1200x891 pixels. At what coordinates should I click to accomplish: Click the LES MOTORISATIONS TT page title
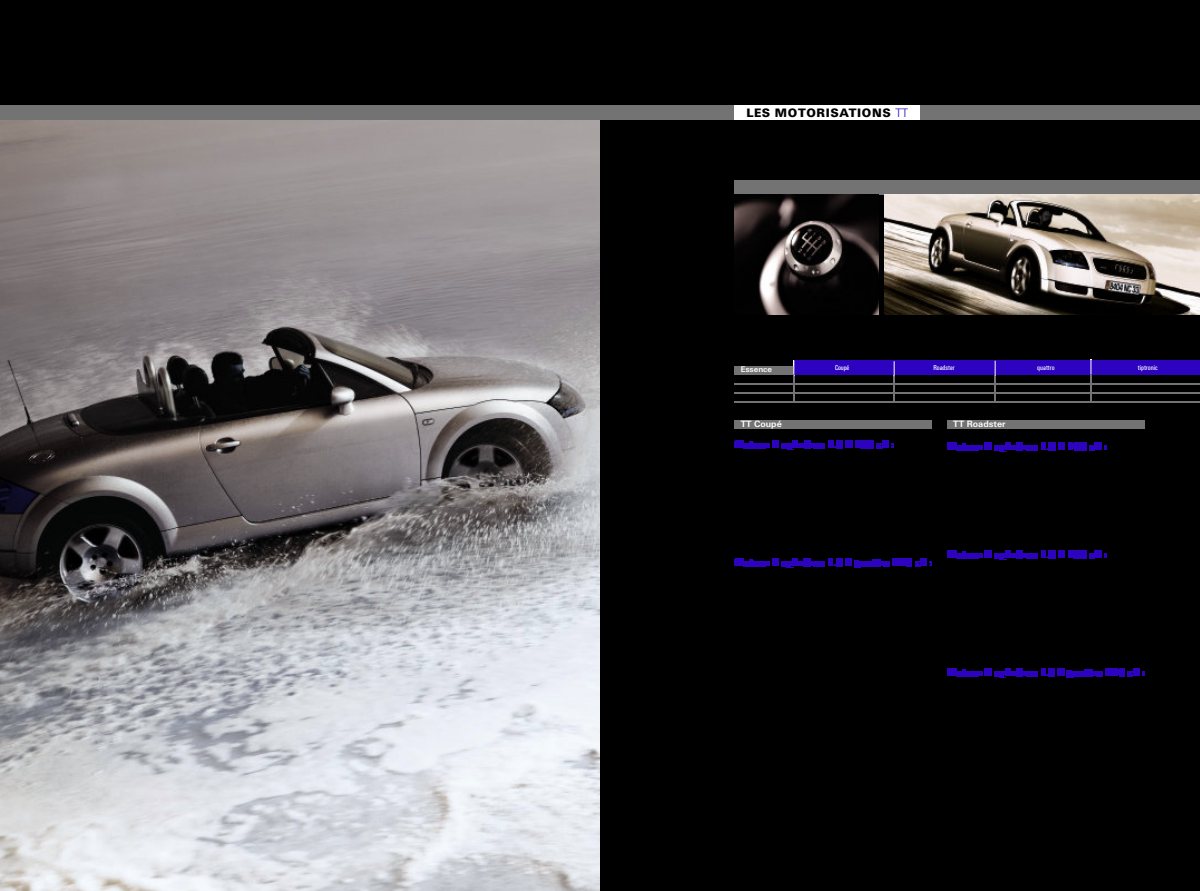tap(826, 113)
